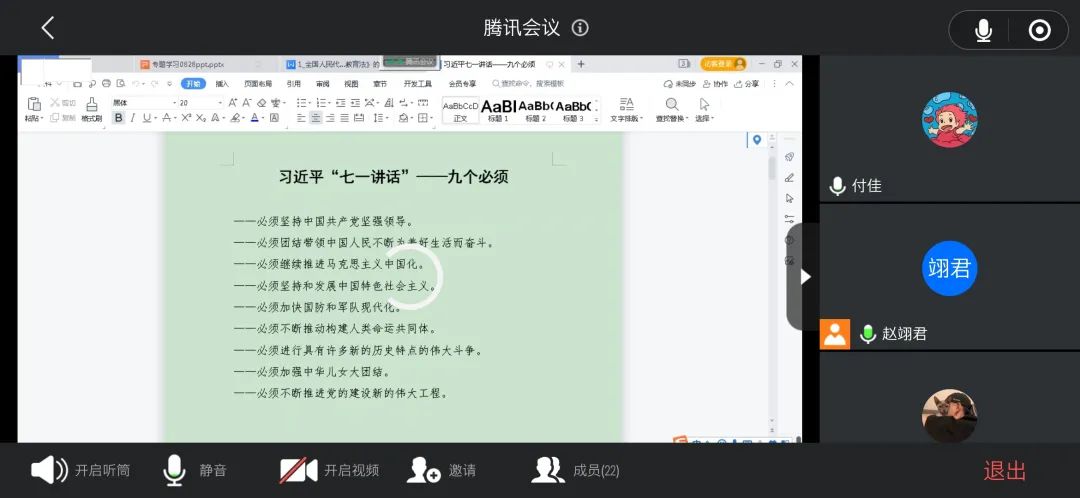Click the Bold icon in WPS ribbon

tap(118, 118)
